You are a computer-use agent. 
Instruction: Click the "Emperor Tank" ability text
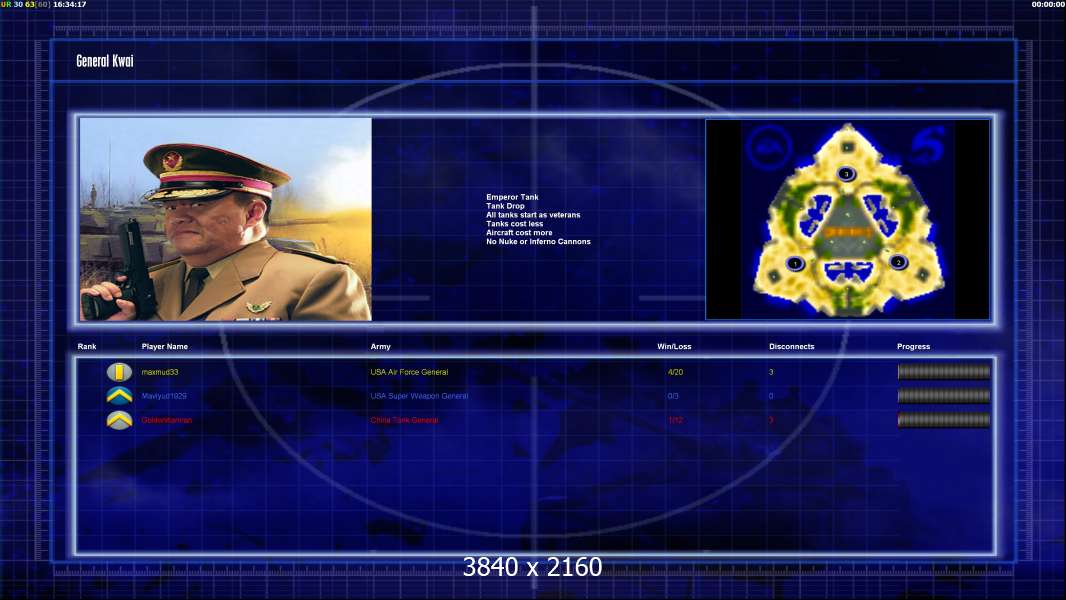(x=512, y=197)
